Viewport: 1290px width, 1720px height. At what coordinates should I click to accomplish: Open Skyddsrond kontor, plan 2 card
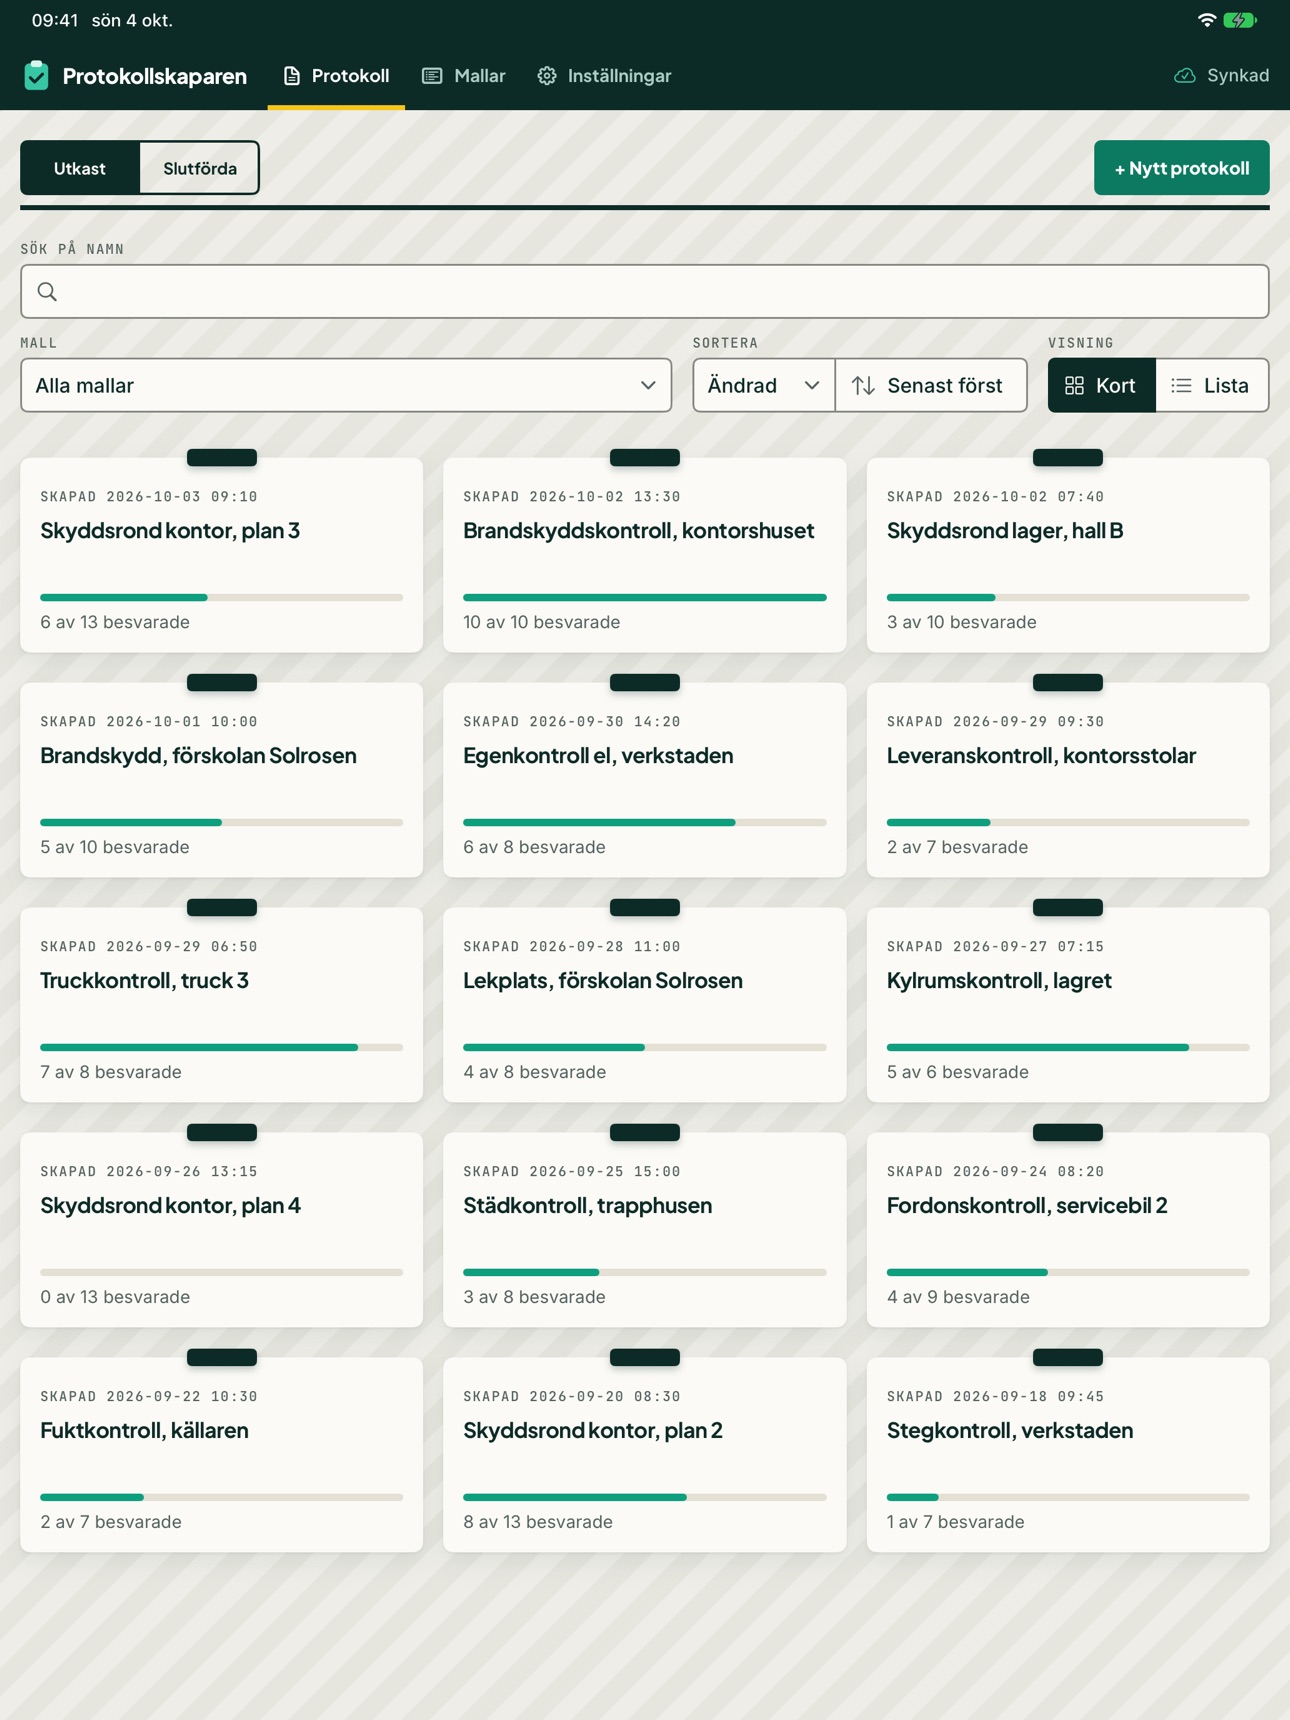pyautogui.click(x=645, y=1456)
